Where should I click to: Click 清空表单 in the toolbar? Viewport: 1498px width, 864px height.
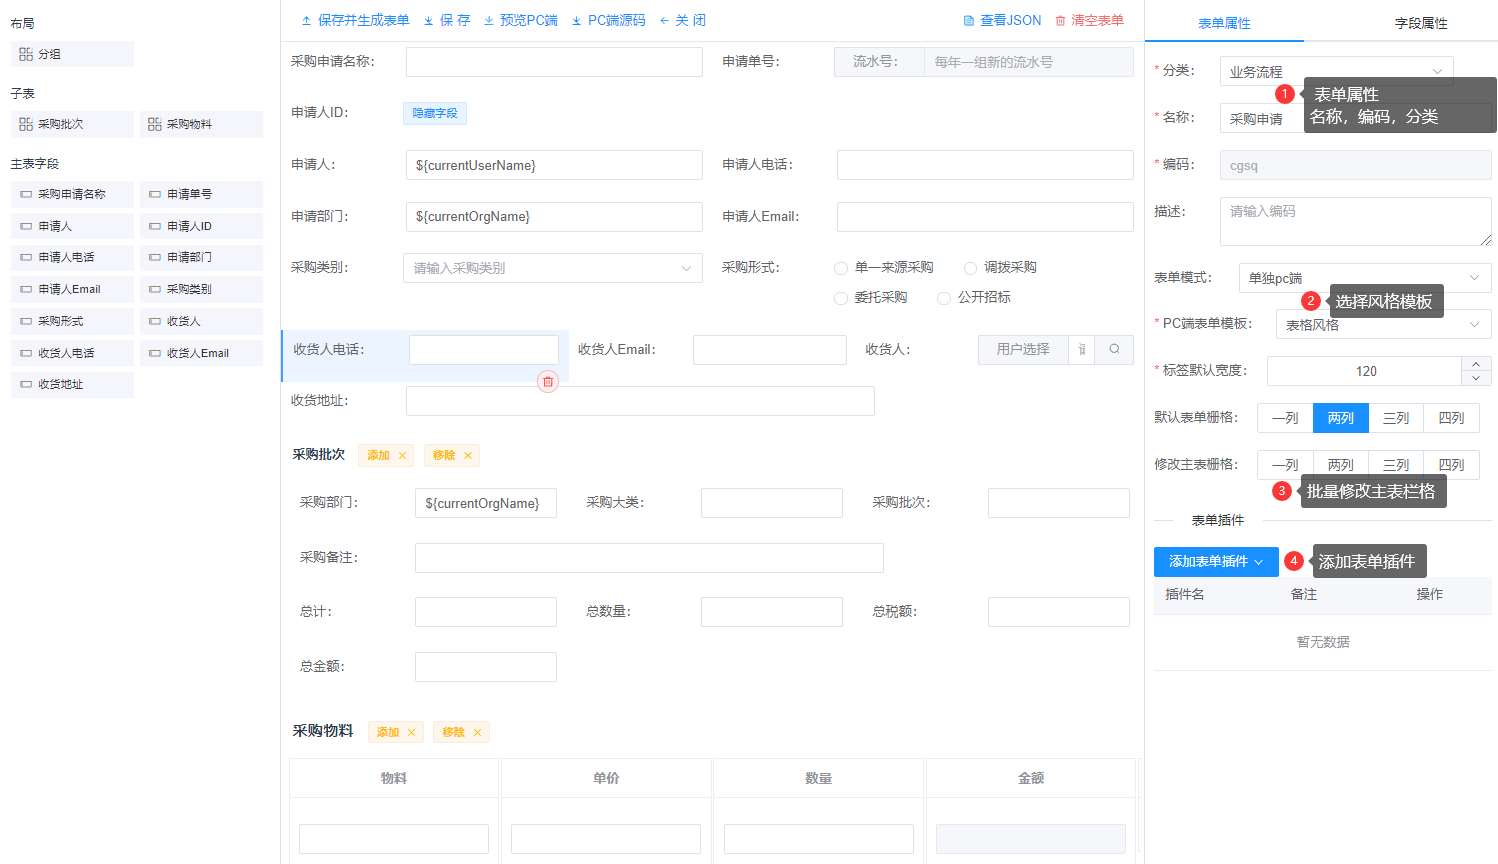click(1089, 20)
